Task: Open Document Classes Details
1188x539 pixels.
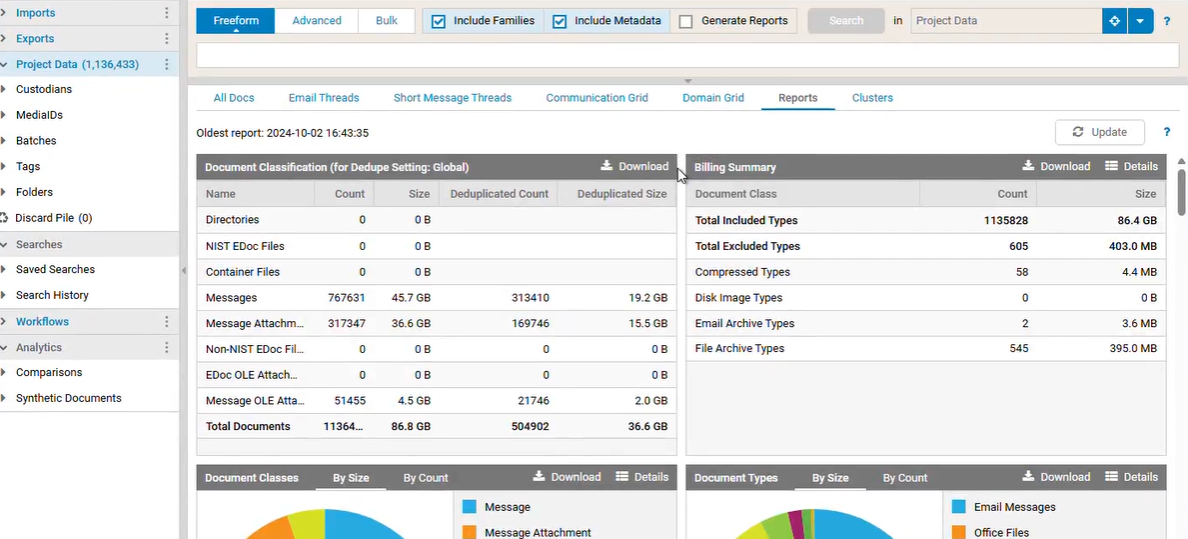Action: (x=642, y=477)
